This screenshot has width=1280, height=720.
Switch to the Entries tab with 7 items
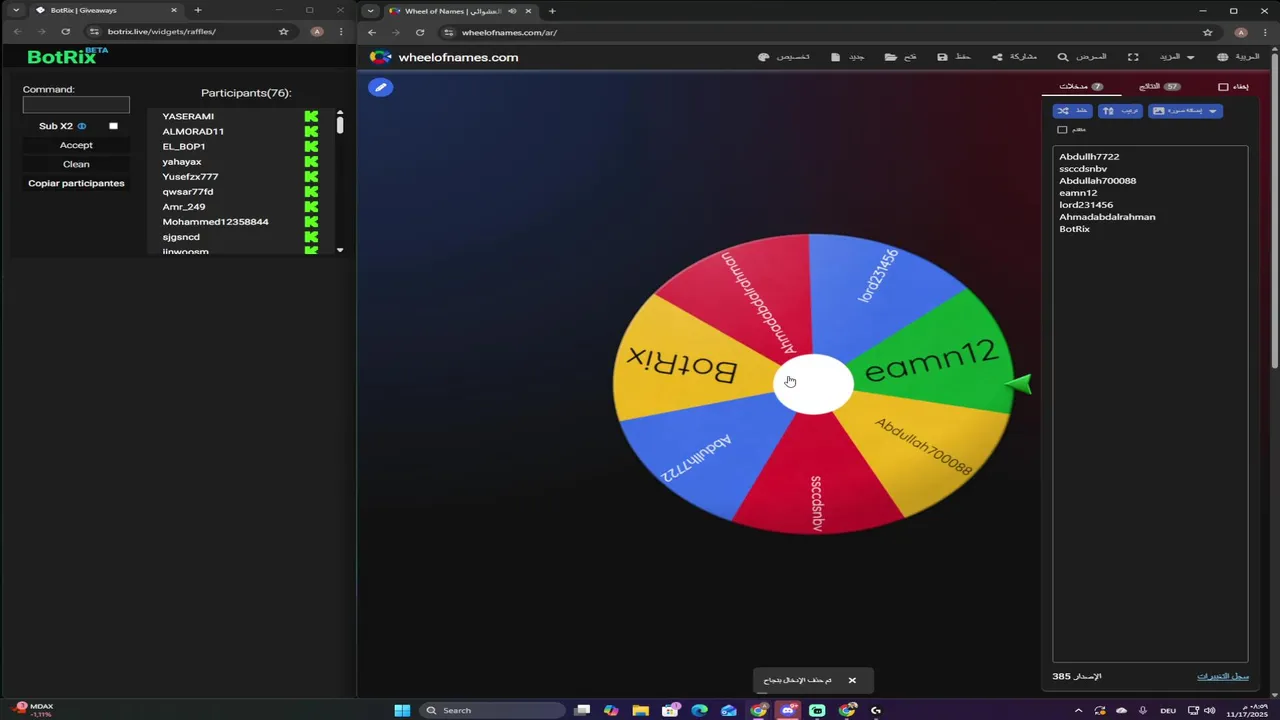(1081, 87)
